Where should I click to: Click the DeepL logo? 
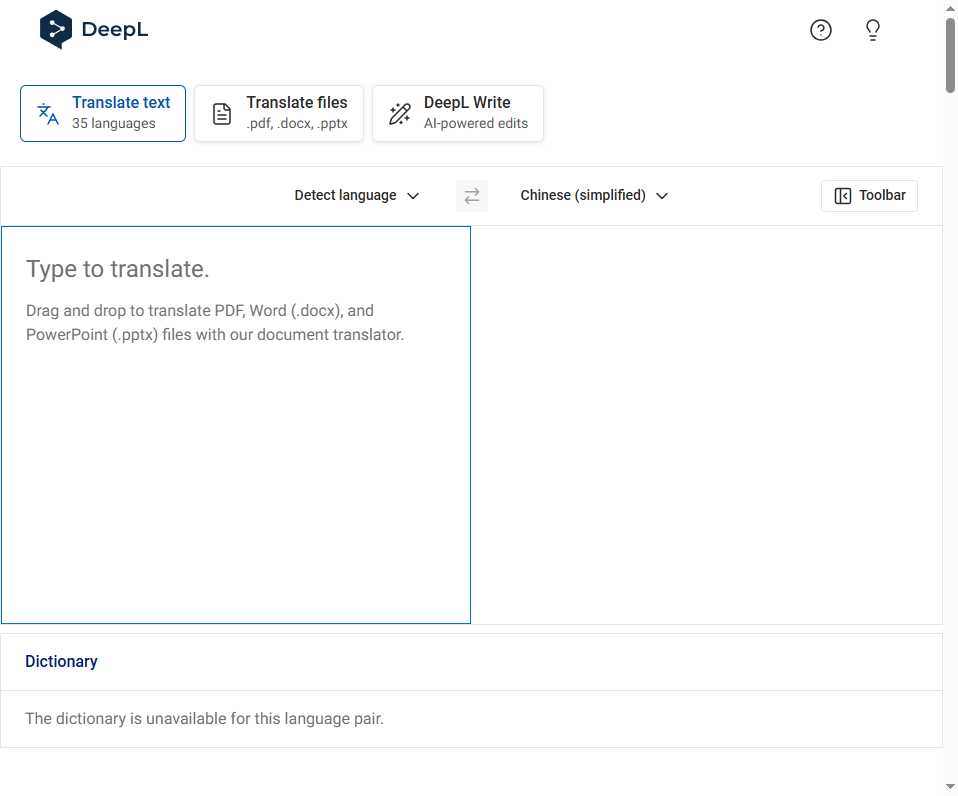93,30
